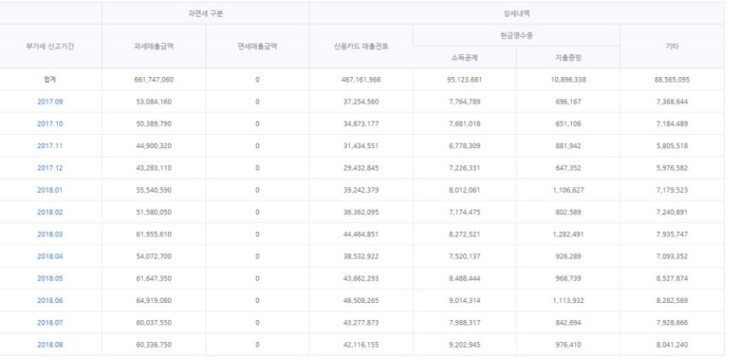Select cell value 7,368,644
This screenshot has width=740, height=360.
pyautogui.click(x=672, y=102)
